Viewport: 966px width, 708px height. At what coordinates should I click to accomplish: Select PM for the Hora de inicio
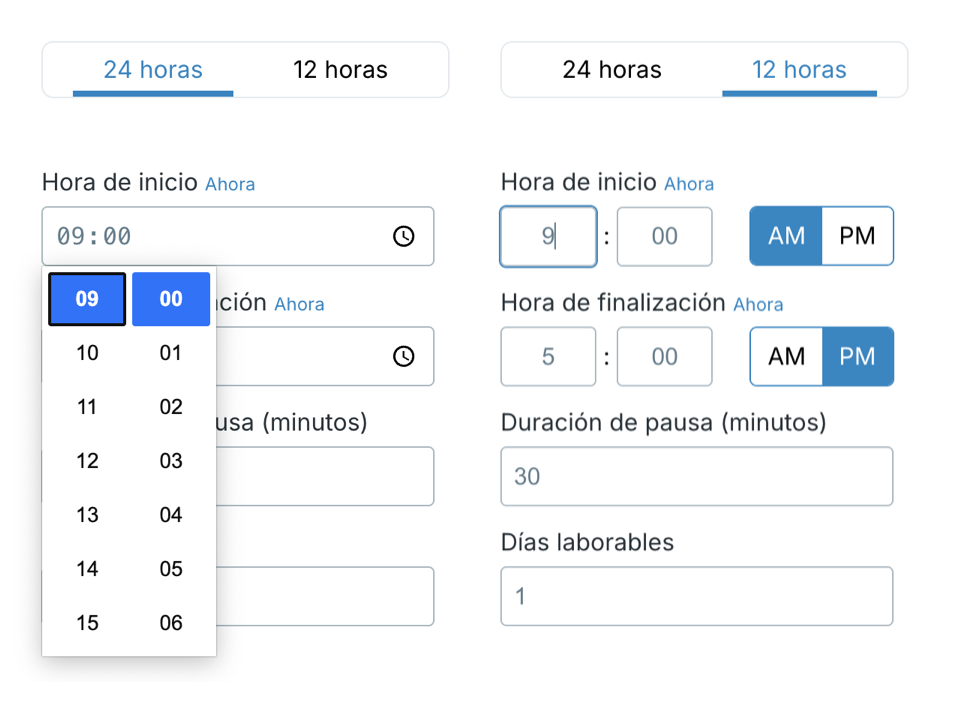857,236
